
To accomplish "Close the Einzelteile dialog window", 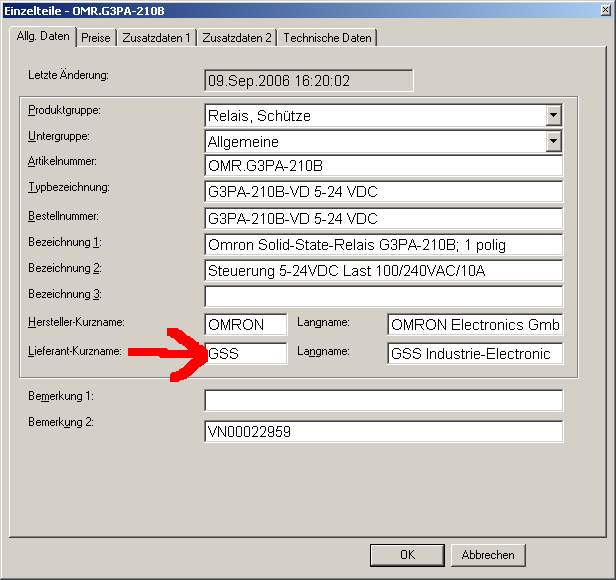I will coord(606,11).
